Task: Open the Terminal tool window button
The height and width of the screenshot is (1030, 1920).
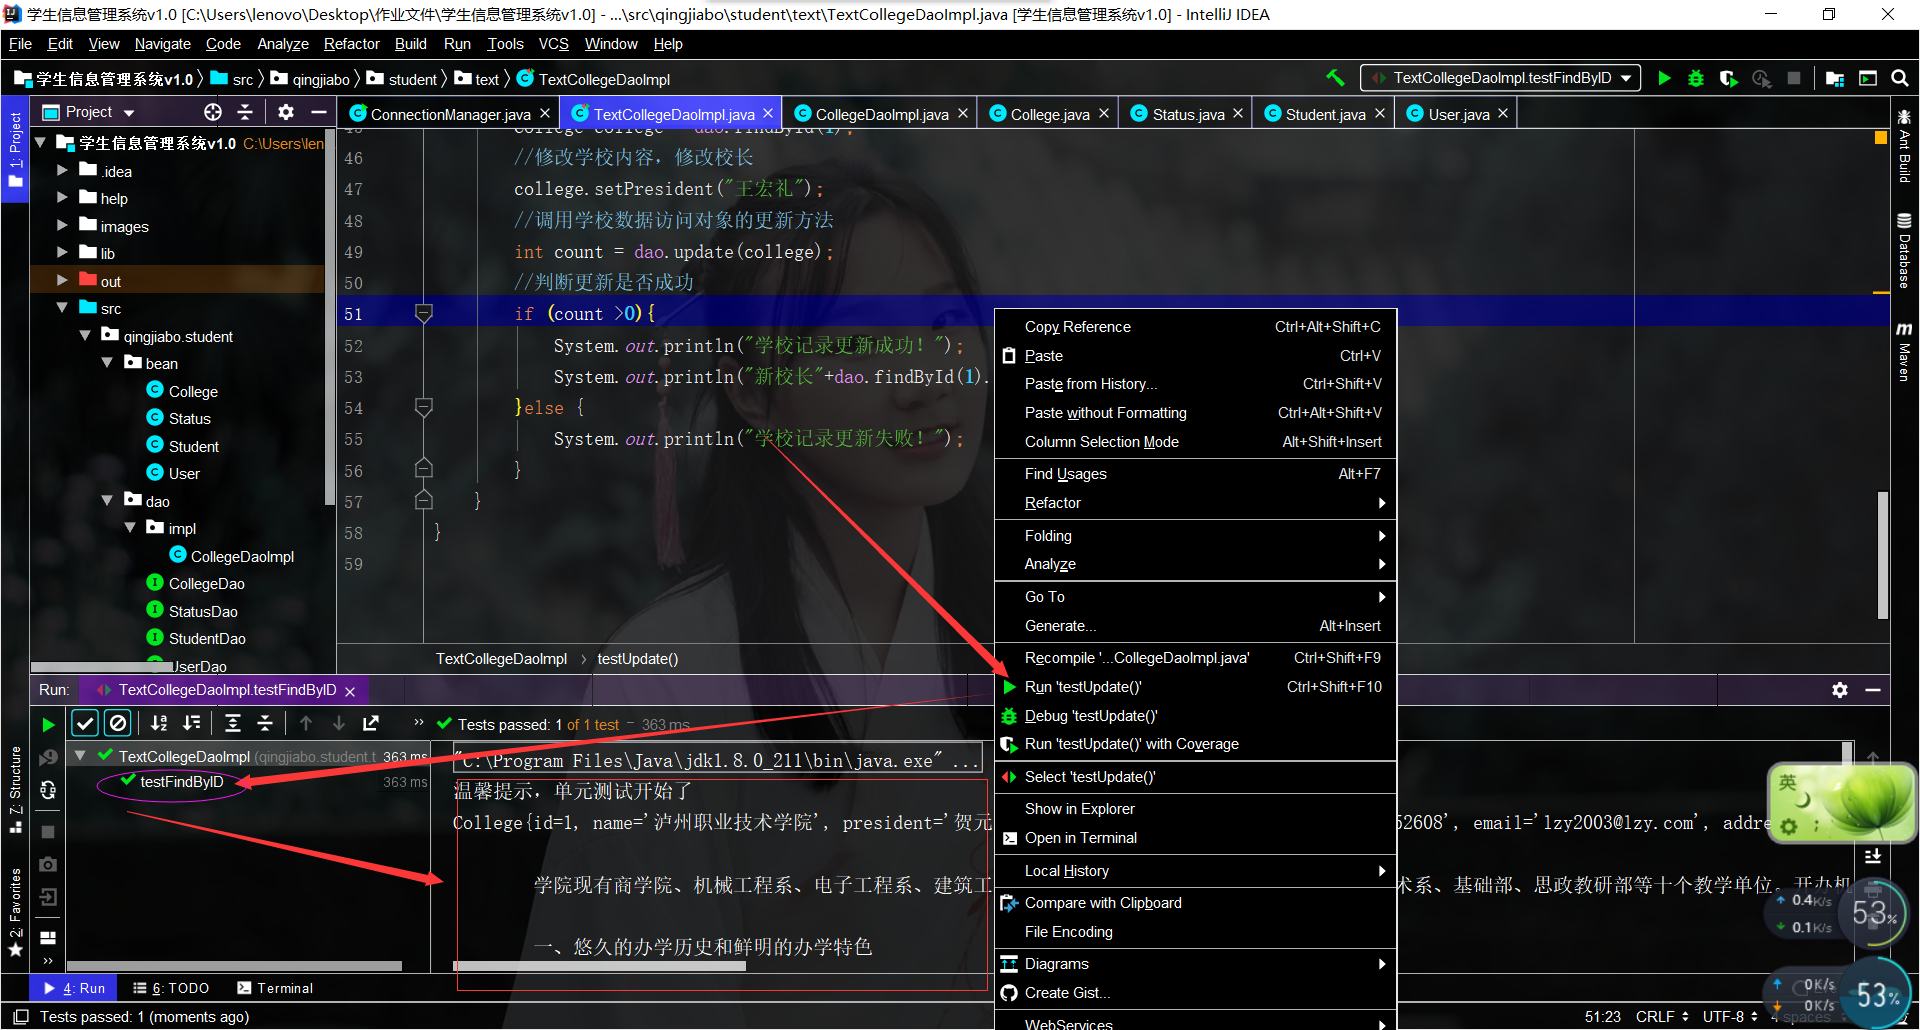Action: pos(275,988)
